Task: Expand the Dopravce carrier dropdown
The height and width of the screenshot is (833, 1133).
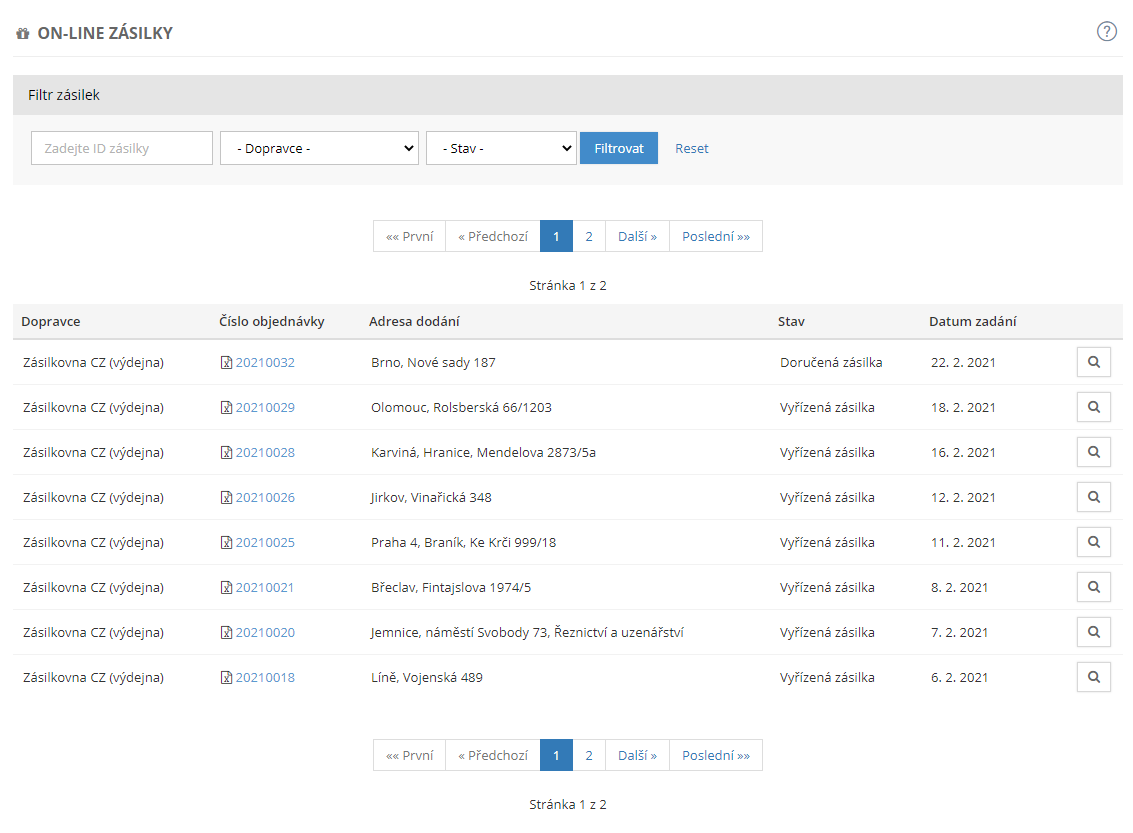Action: (319, 148)
